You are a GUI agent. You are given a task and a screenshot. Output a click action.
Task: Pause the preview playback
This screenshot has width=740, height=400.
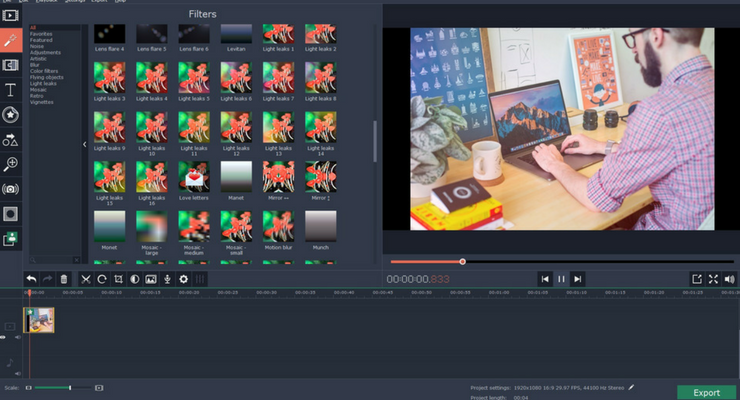pyautogui.click(x=561, y=279)
